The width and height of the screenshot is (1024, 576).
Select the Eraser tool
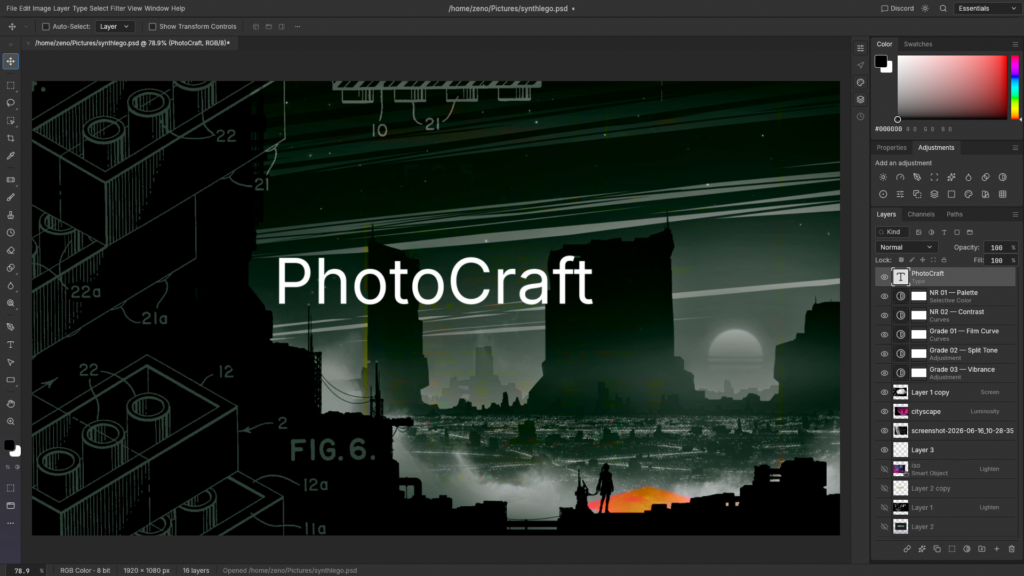click(10, 250)
